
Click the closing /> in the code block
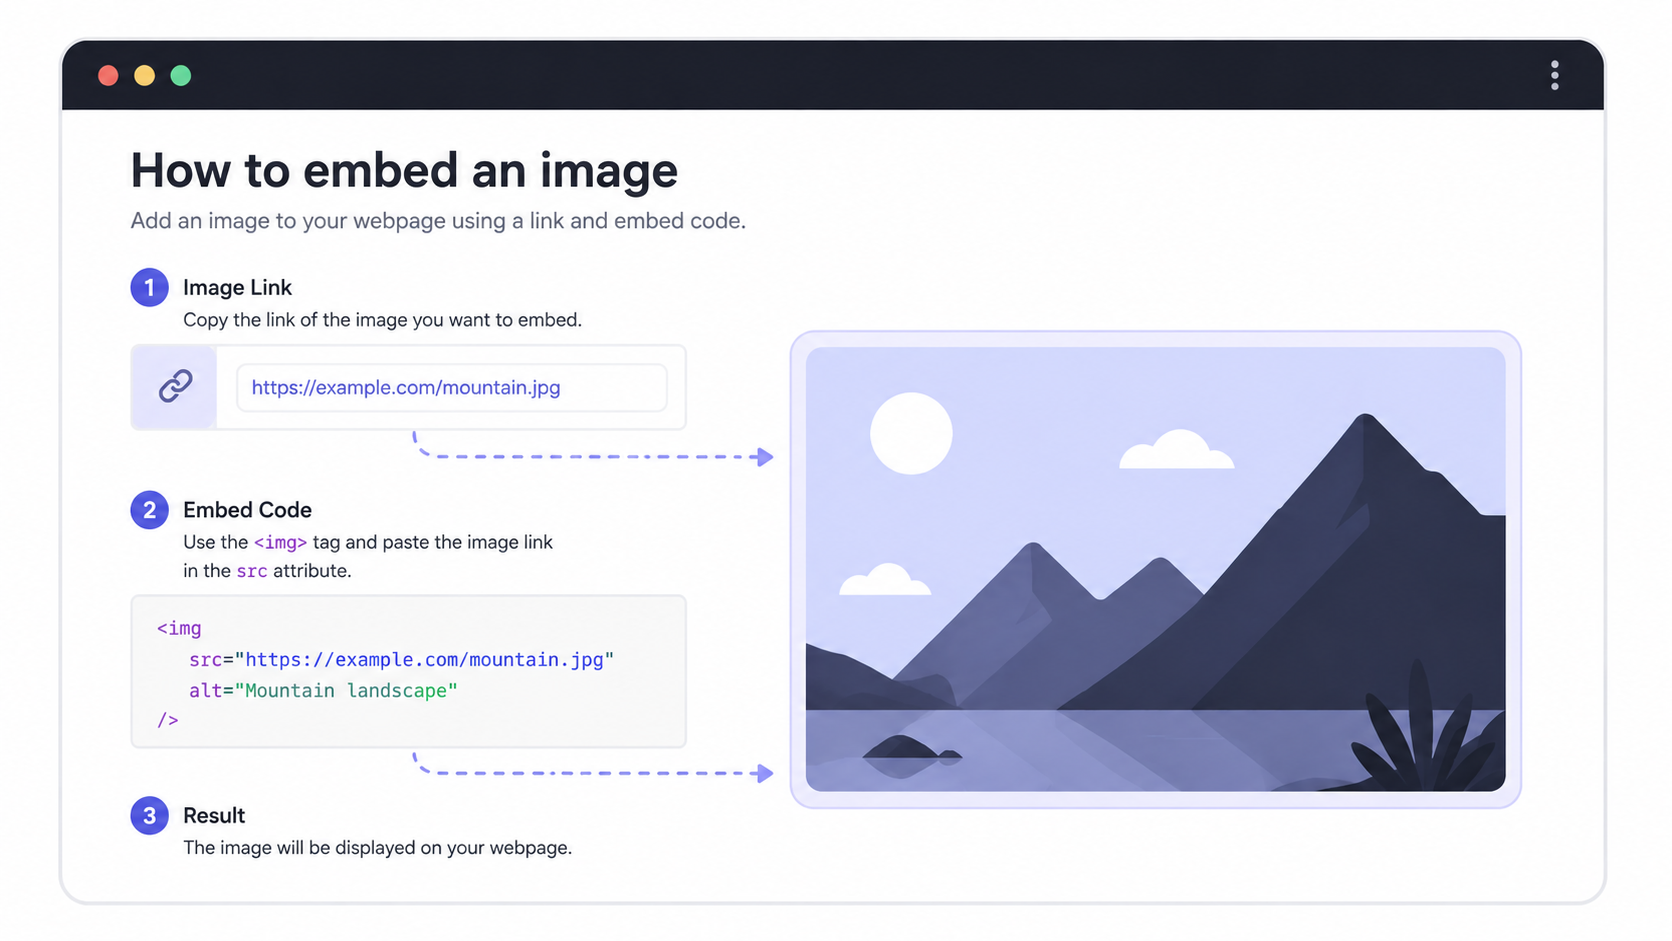(x=167, y=720)
